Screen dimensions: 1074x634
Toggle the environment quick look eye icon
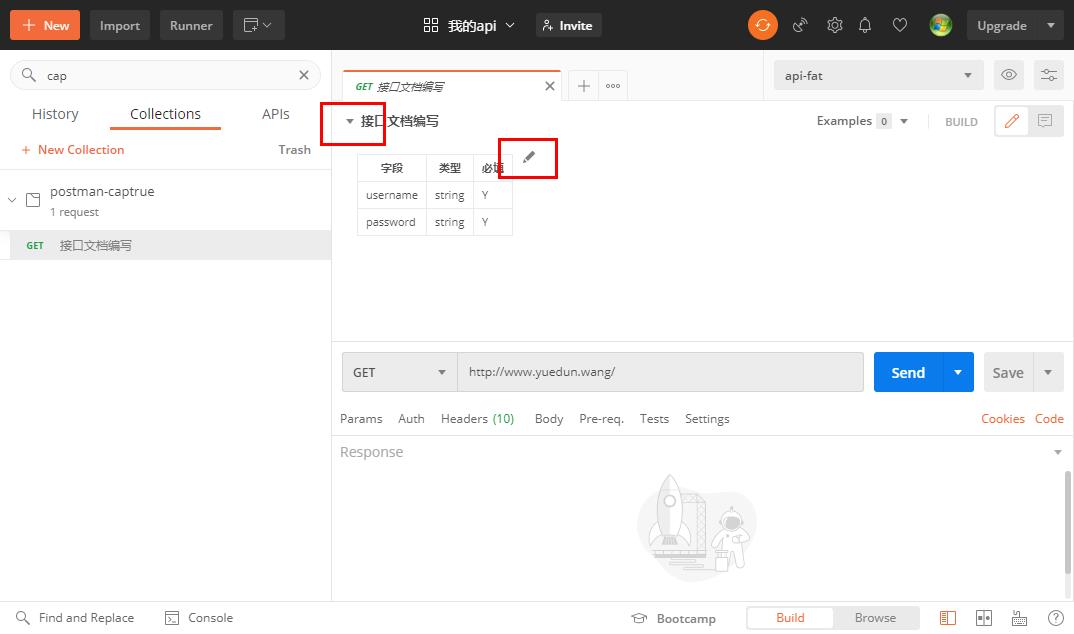click(x=1009, y=75)
